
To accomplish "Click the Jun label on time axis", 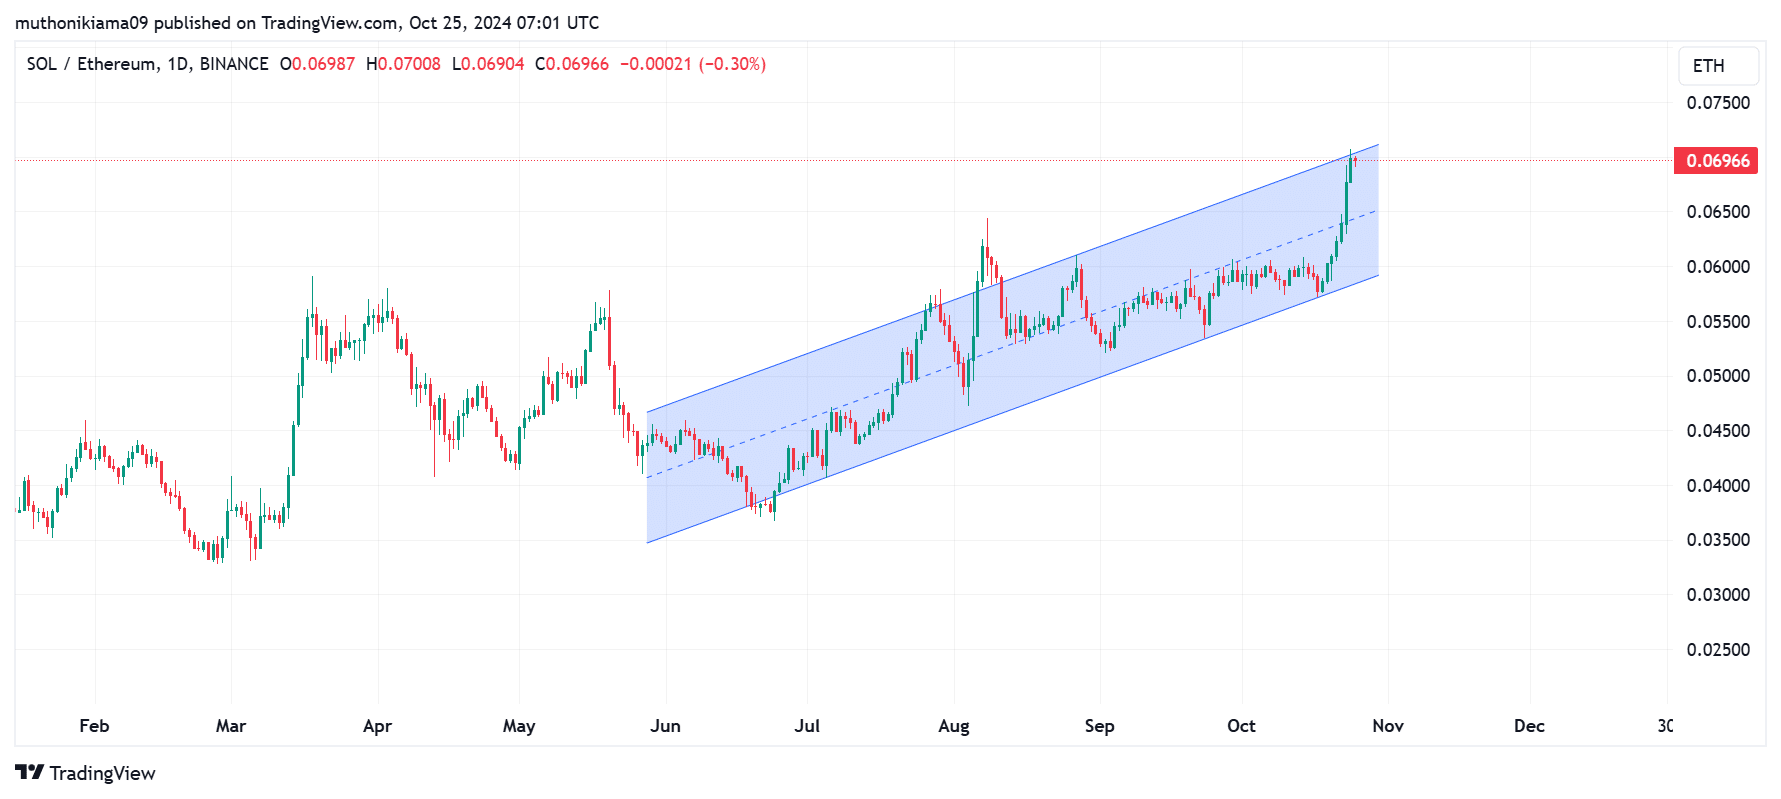I will tap(665, 726).
